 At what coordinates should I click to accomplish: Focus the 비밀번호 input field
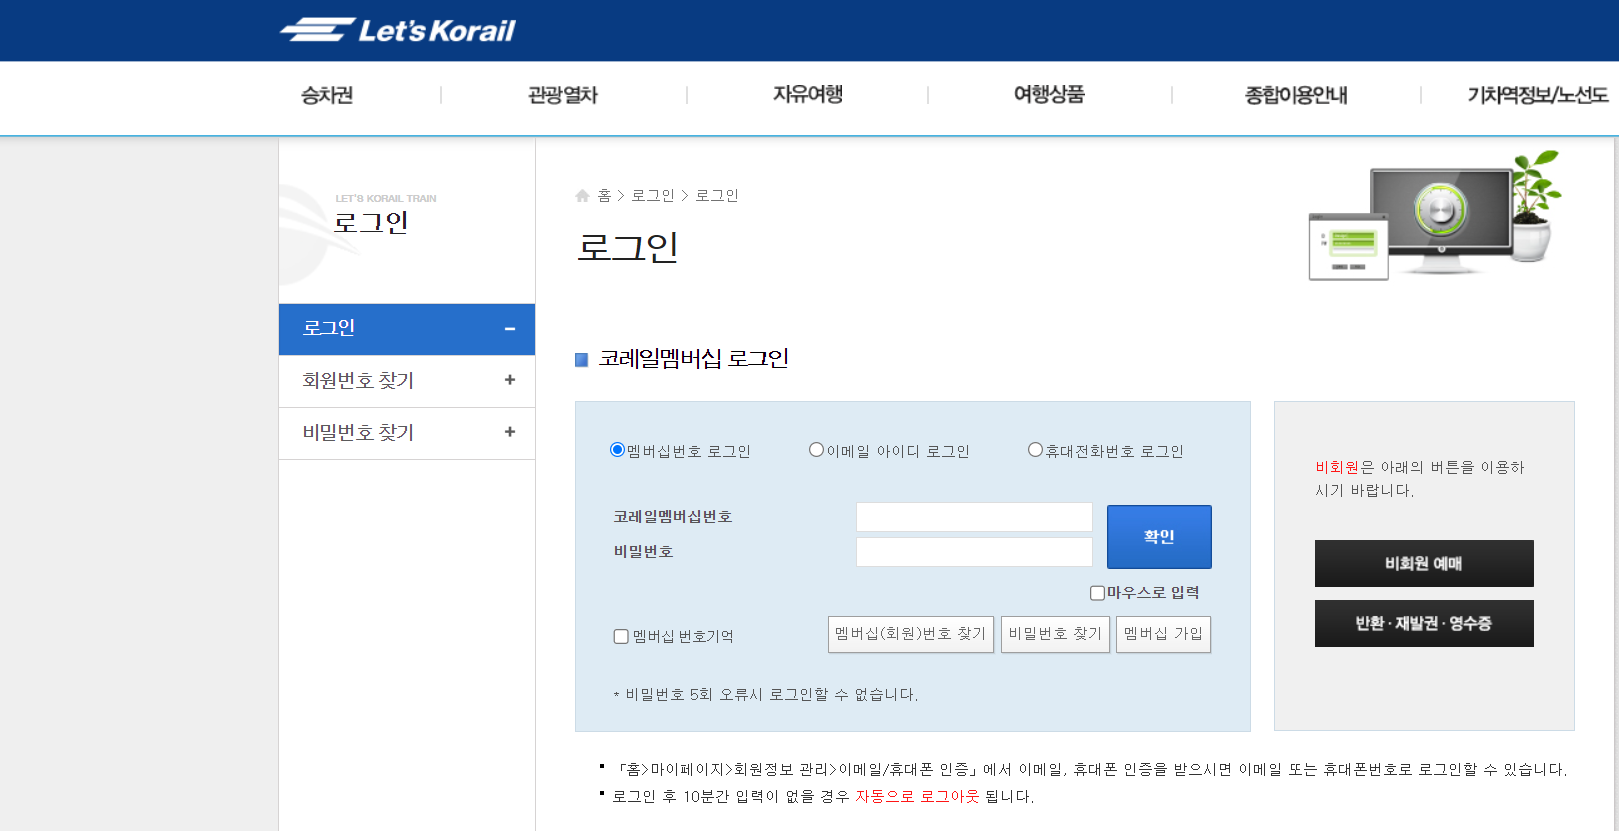(x=974, y=552)
